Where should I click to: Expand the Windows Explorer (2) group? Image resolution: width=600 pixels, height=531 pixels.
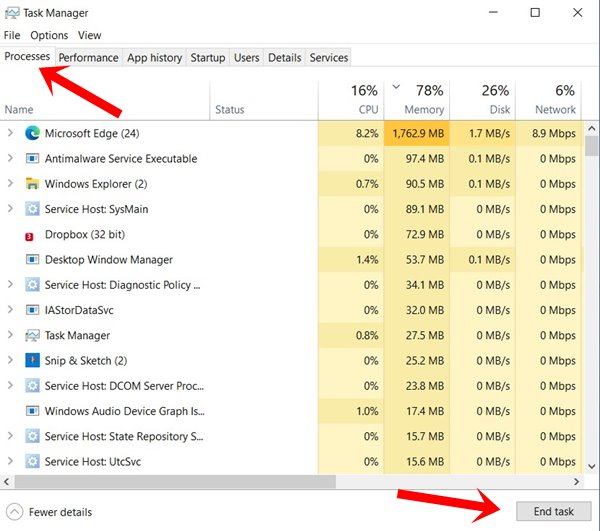(x=10, y=183)
